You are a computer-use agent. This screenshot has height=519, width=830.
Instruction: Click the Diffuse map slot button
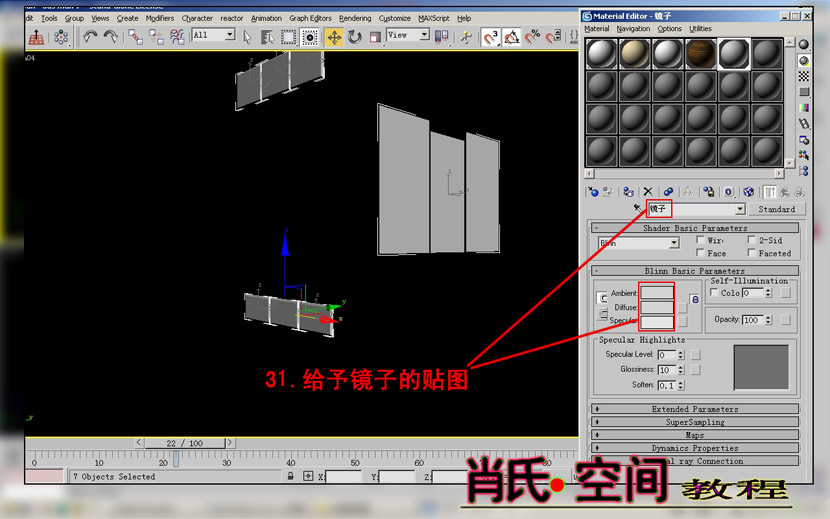683,308
